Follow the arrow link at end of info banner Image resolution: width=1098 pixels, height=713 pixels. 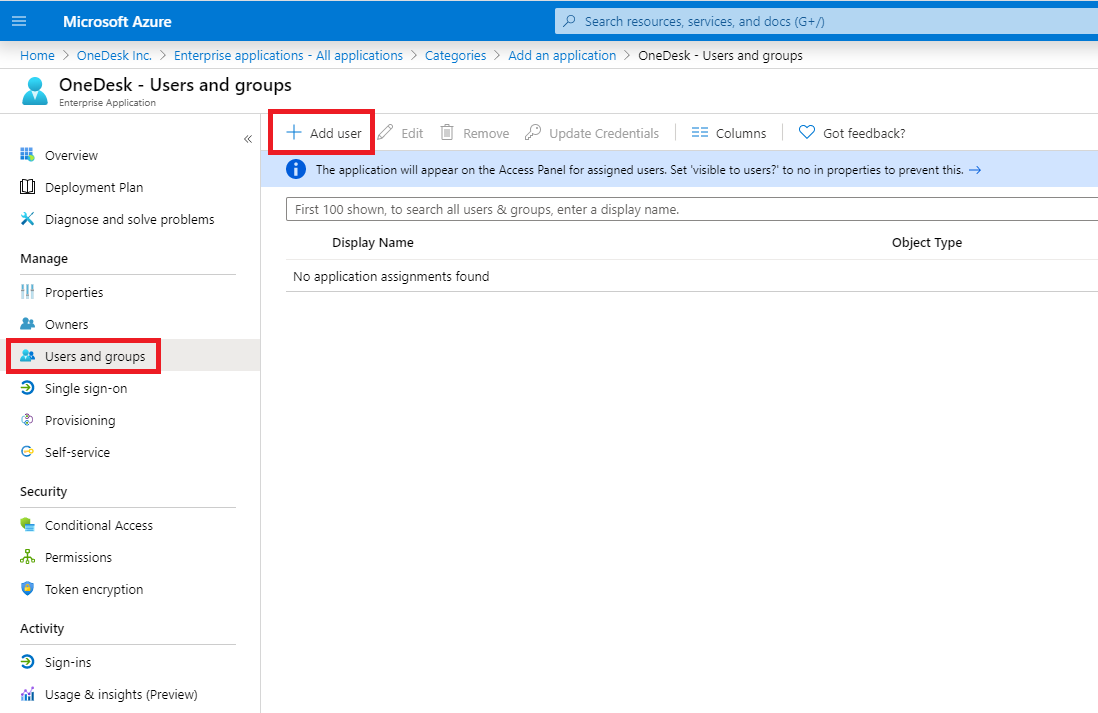point(975,169)
